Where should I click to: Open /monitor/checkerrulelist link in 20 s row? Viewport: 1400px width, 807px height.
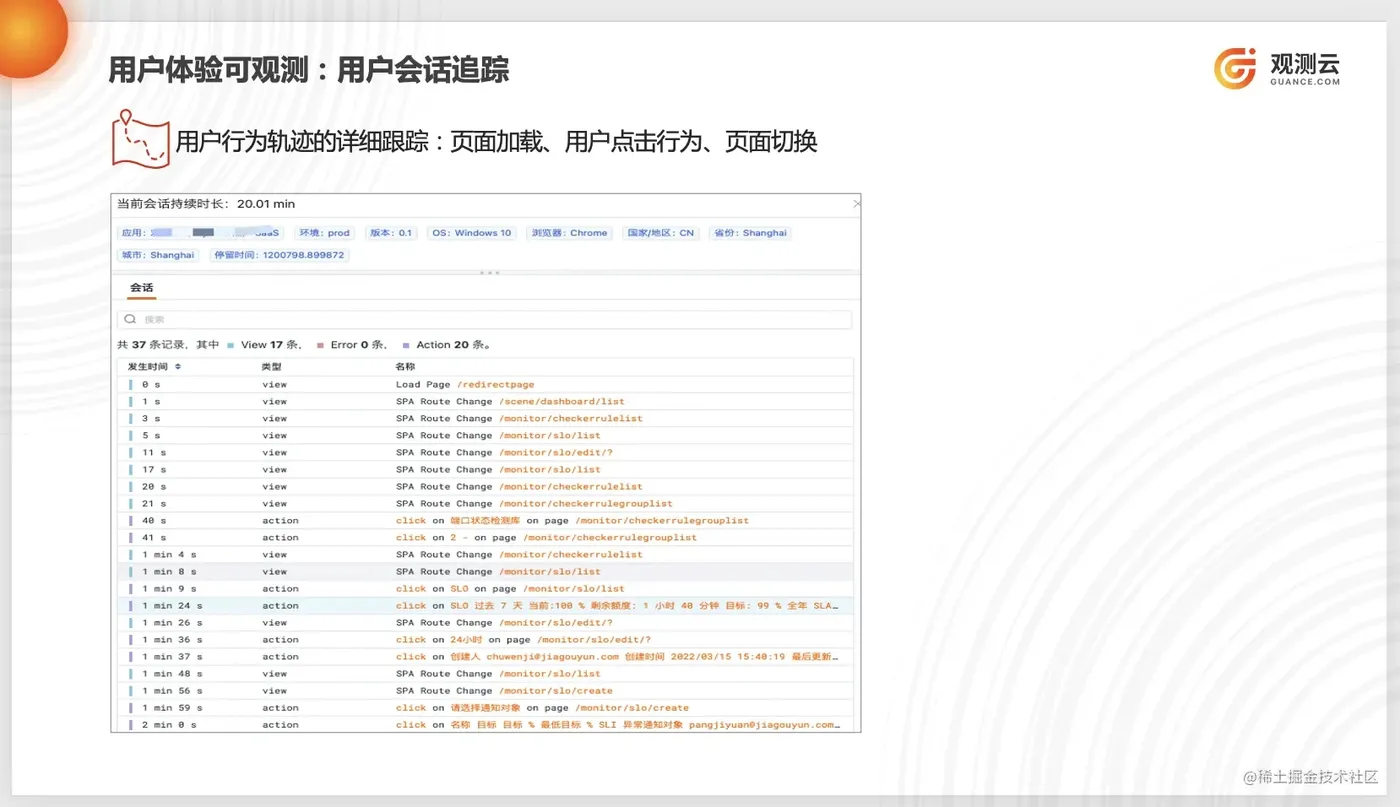(x=570, y=486)
